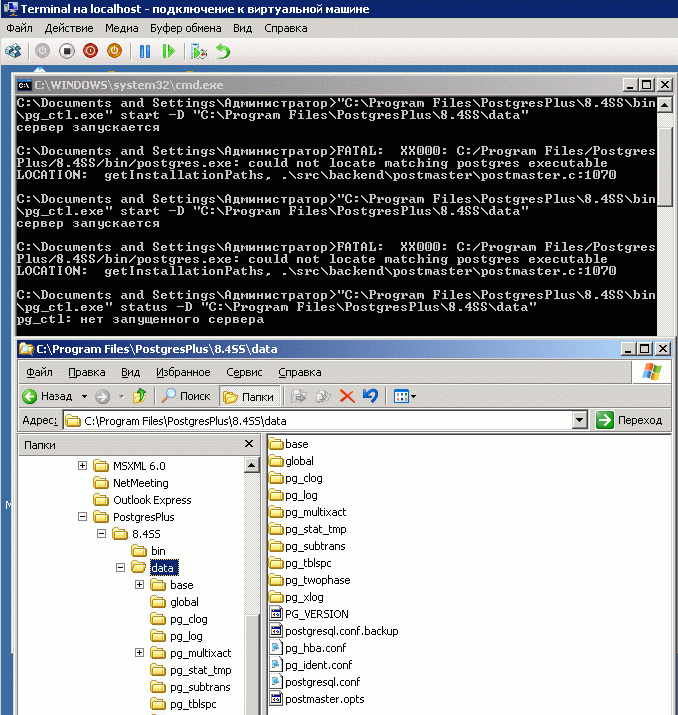678x715 pixels.
Task: Click the grayed Start VM power icon
Action: coord(42,51)
